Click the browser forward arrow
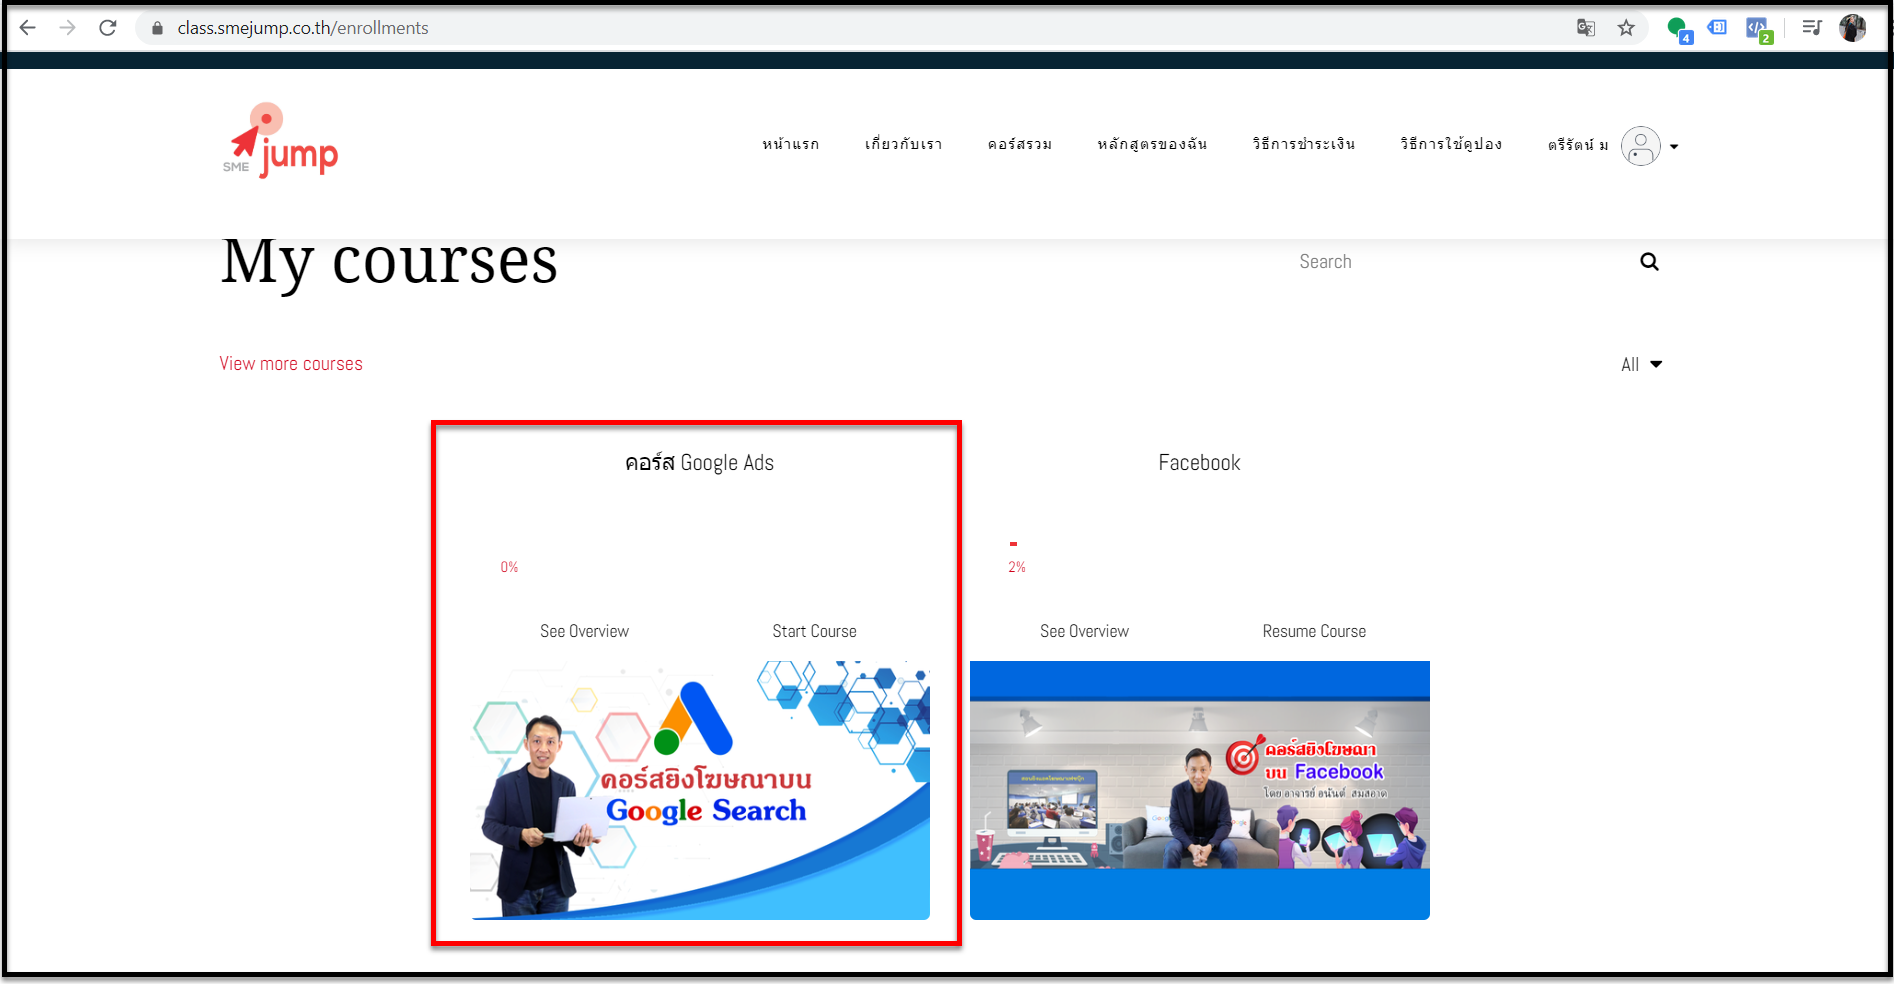 coord(67,28)
